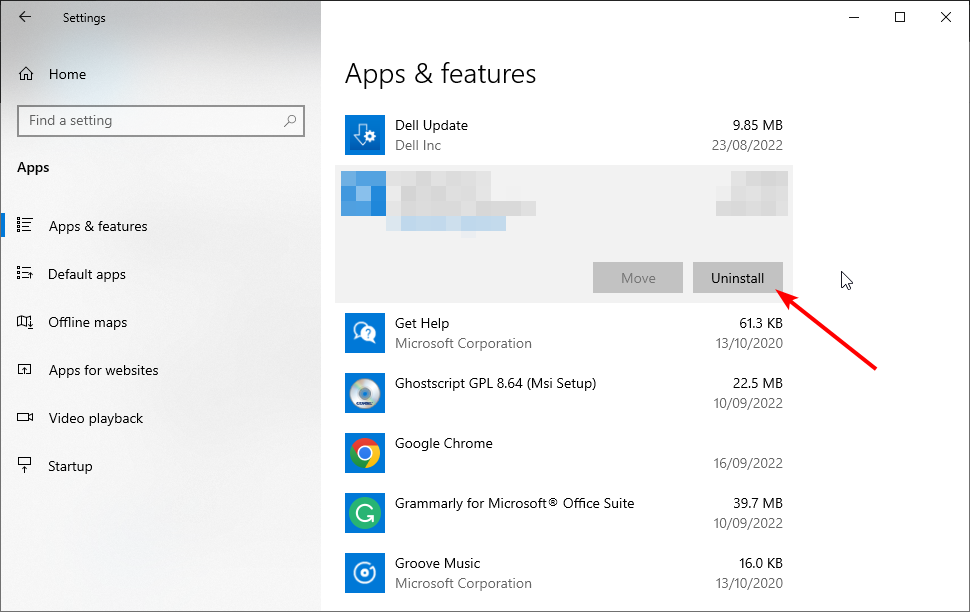
Task: Select the Groove Music icon
Action: (x=364, y=573)
